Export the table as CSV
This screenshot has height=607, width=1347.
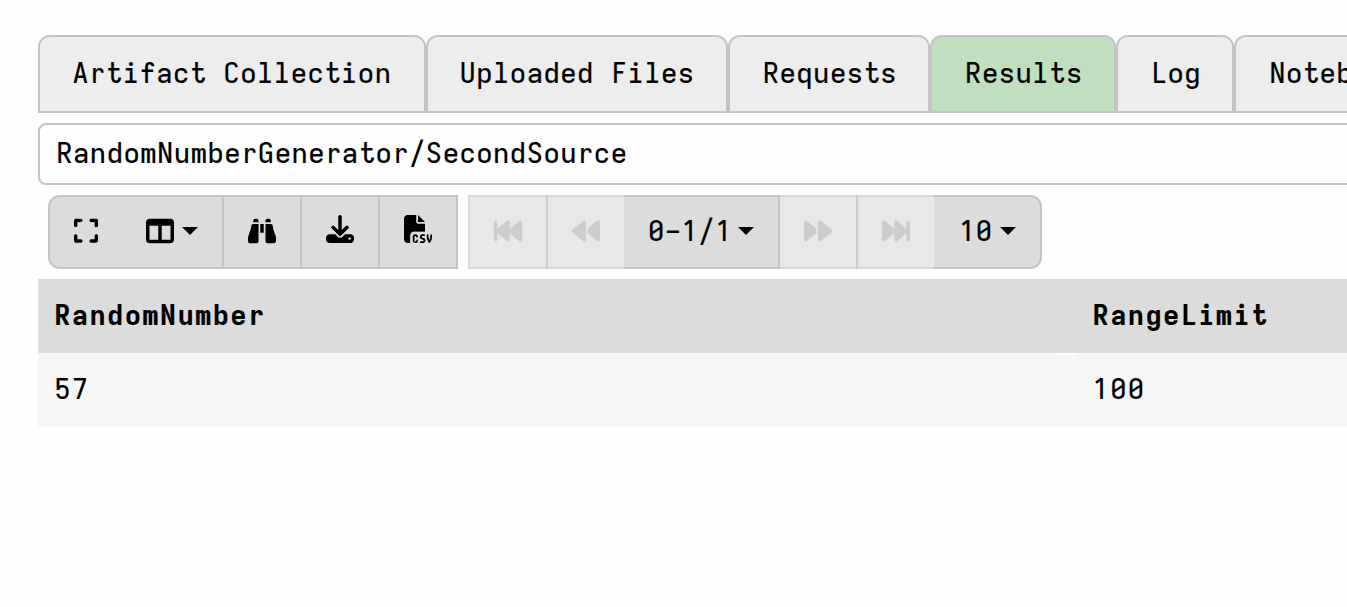click(418, 232)
